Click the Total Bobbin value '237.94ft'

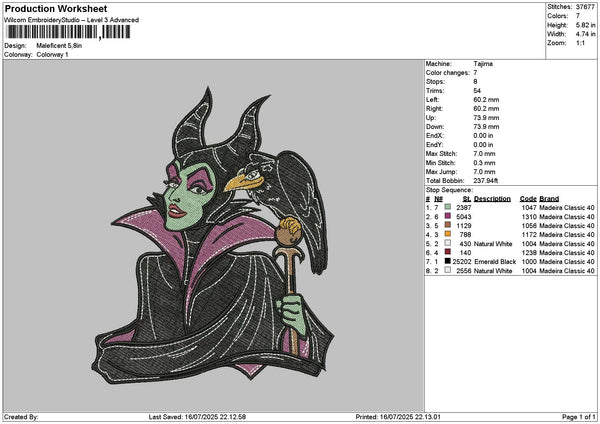(486, 181)
